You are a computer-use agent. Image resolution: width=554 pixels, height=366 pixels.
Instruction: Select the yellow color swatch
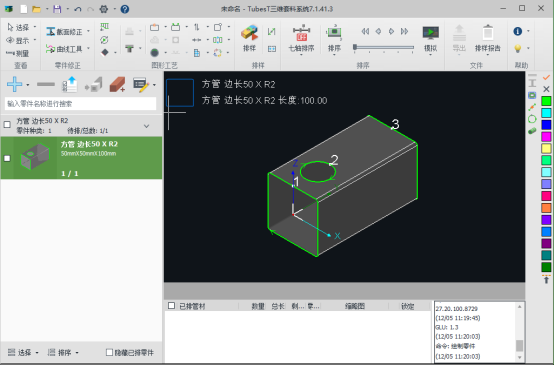point(546,148)
